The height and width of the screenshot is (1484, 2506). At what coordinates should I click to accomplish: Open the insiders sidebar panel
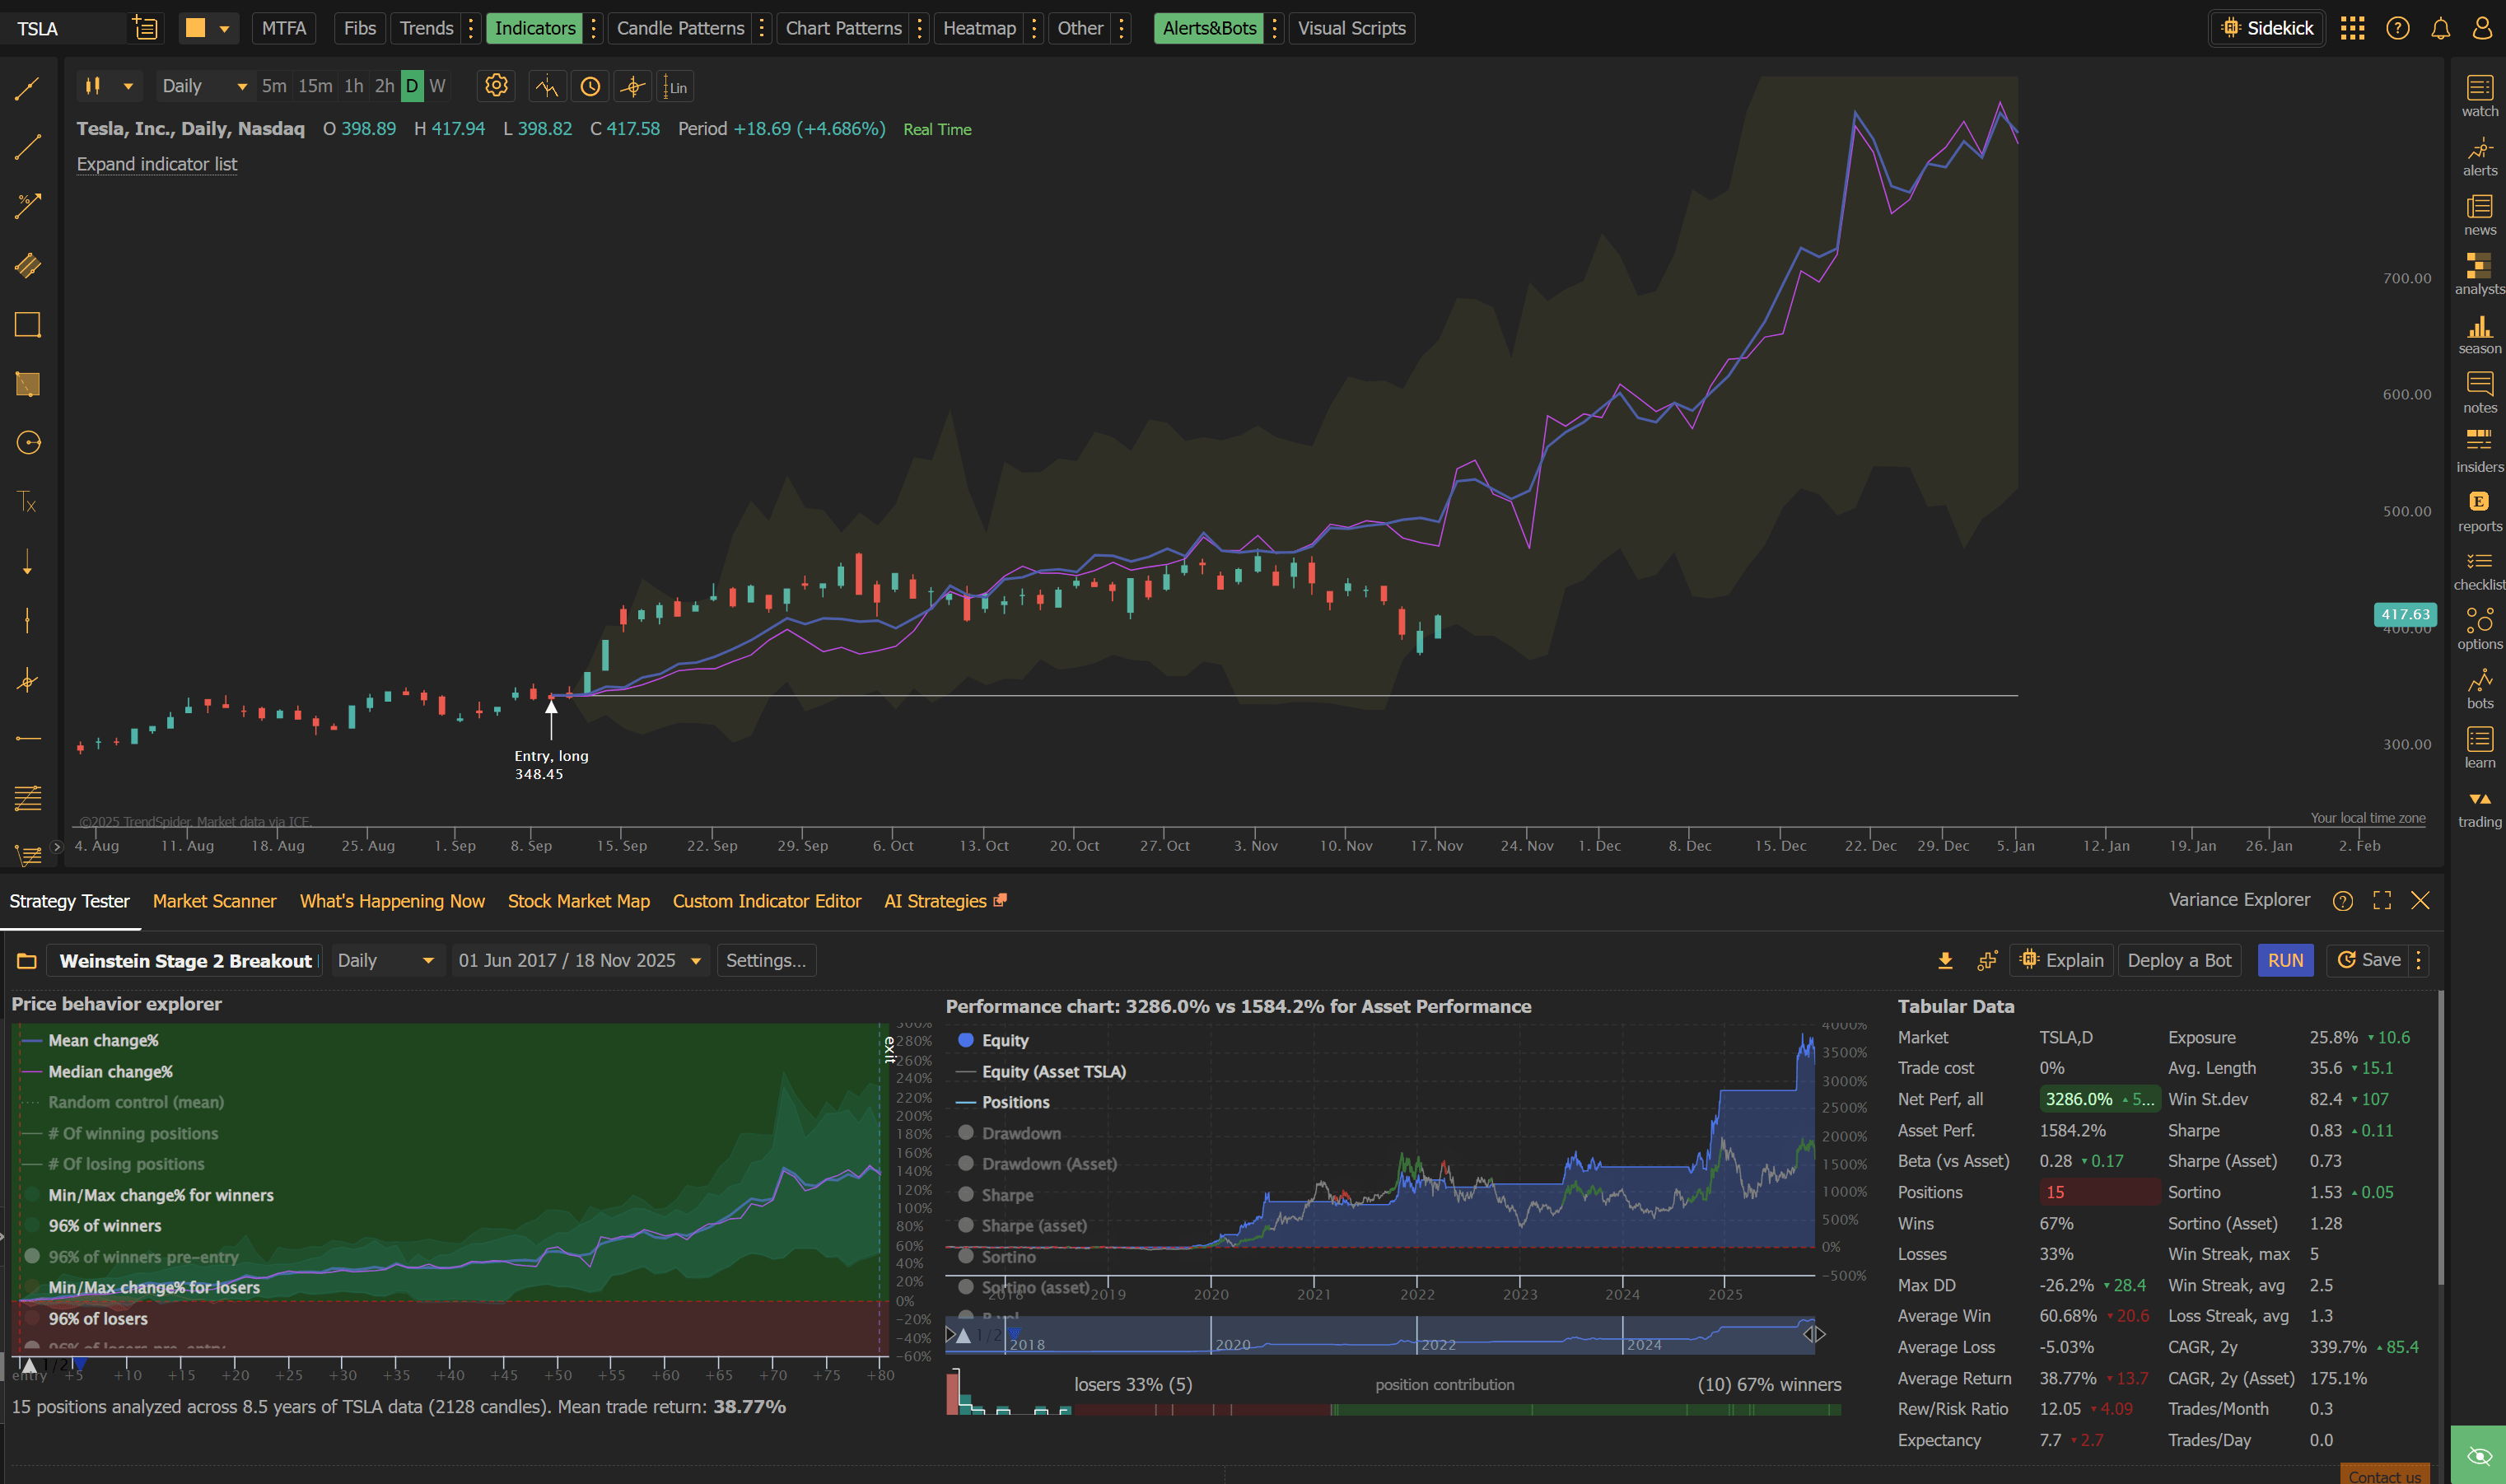[x=2479, y=452]
